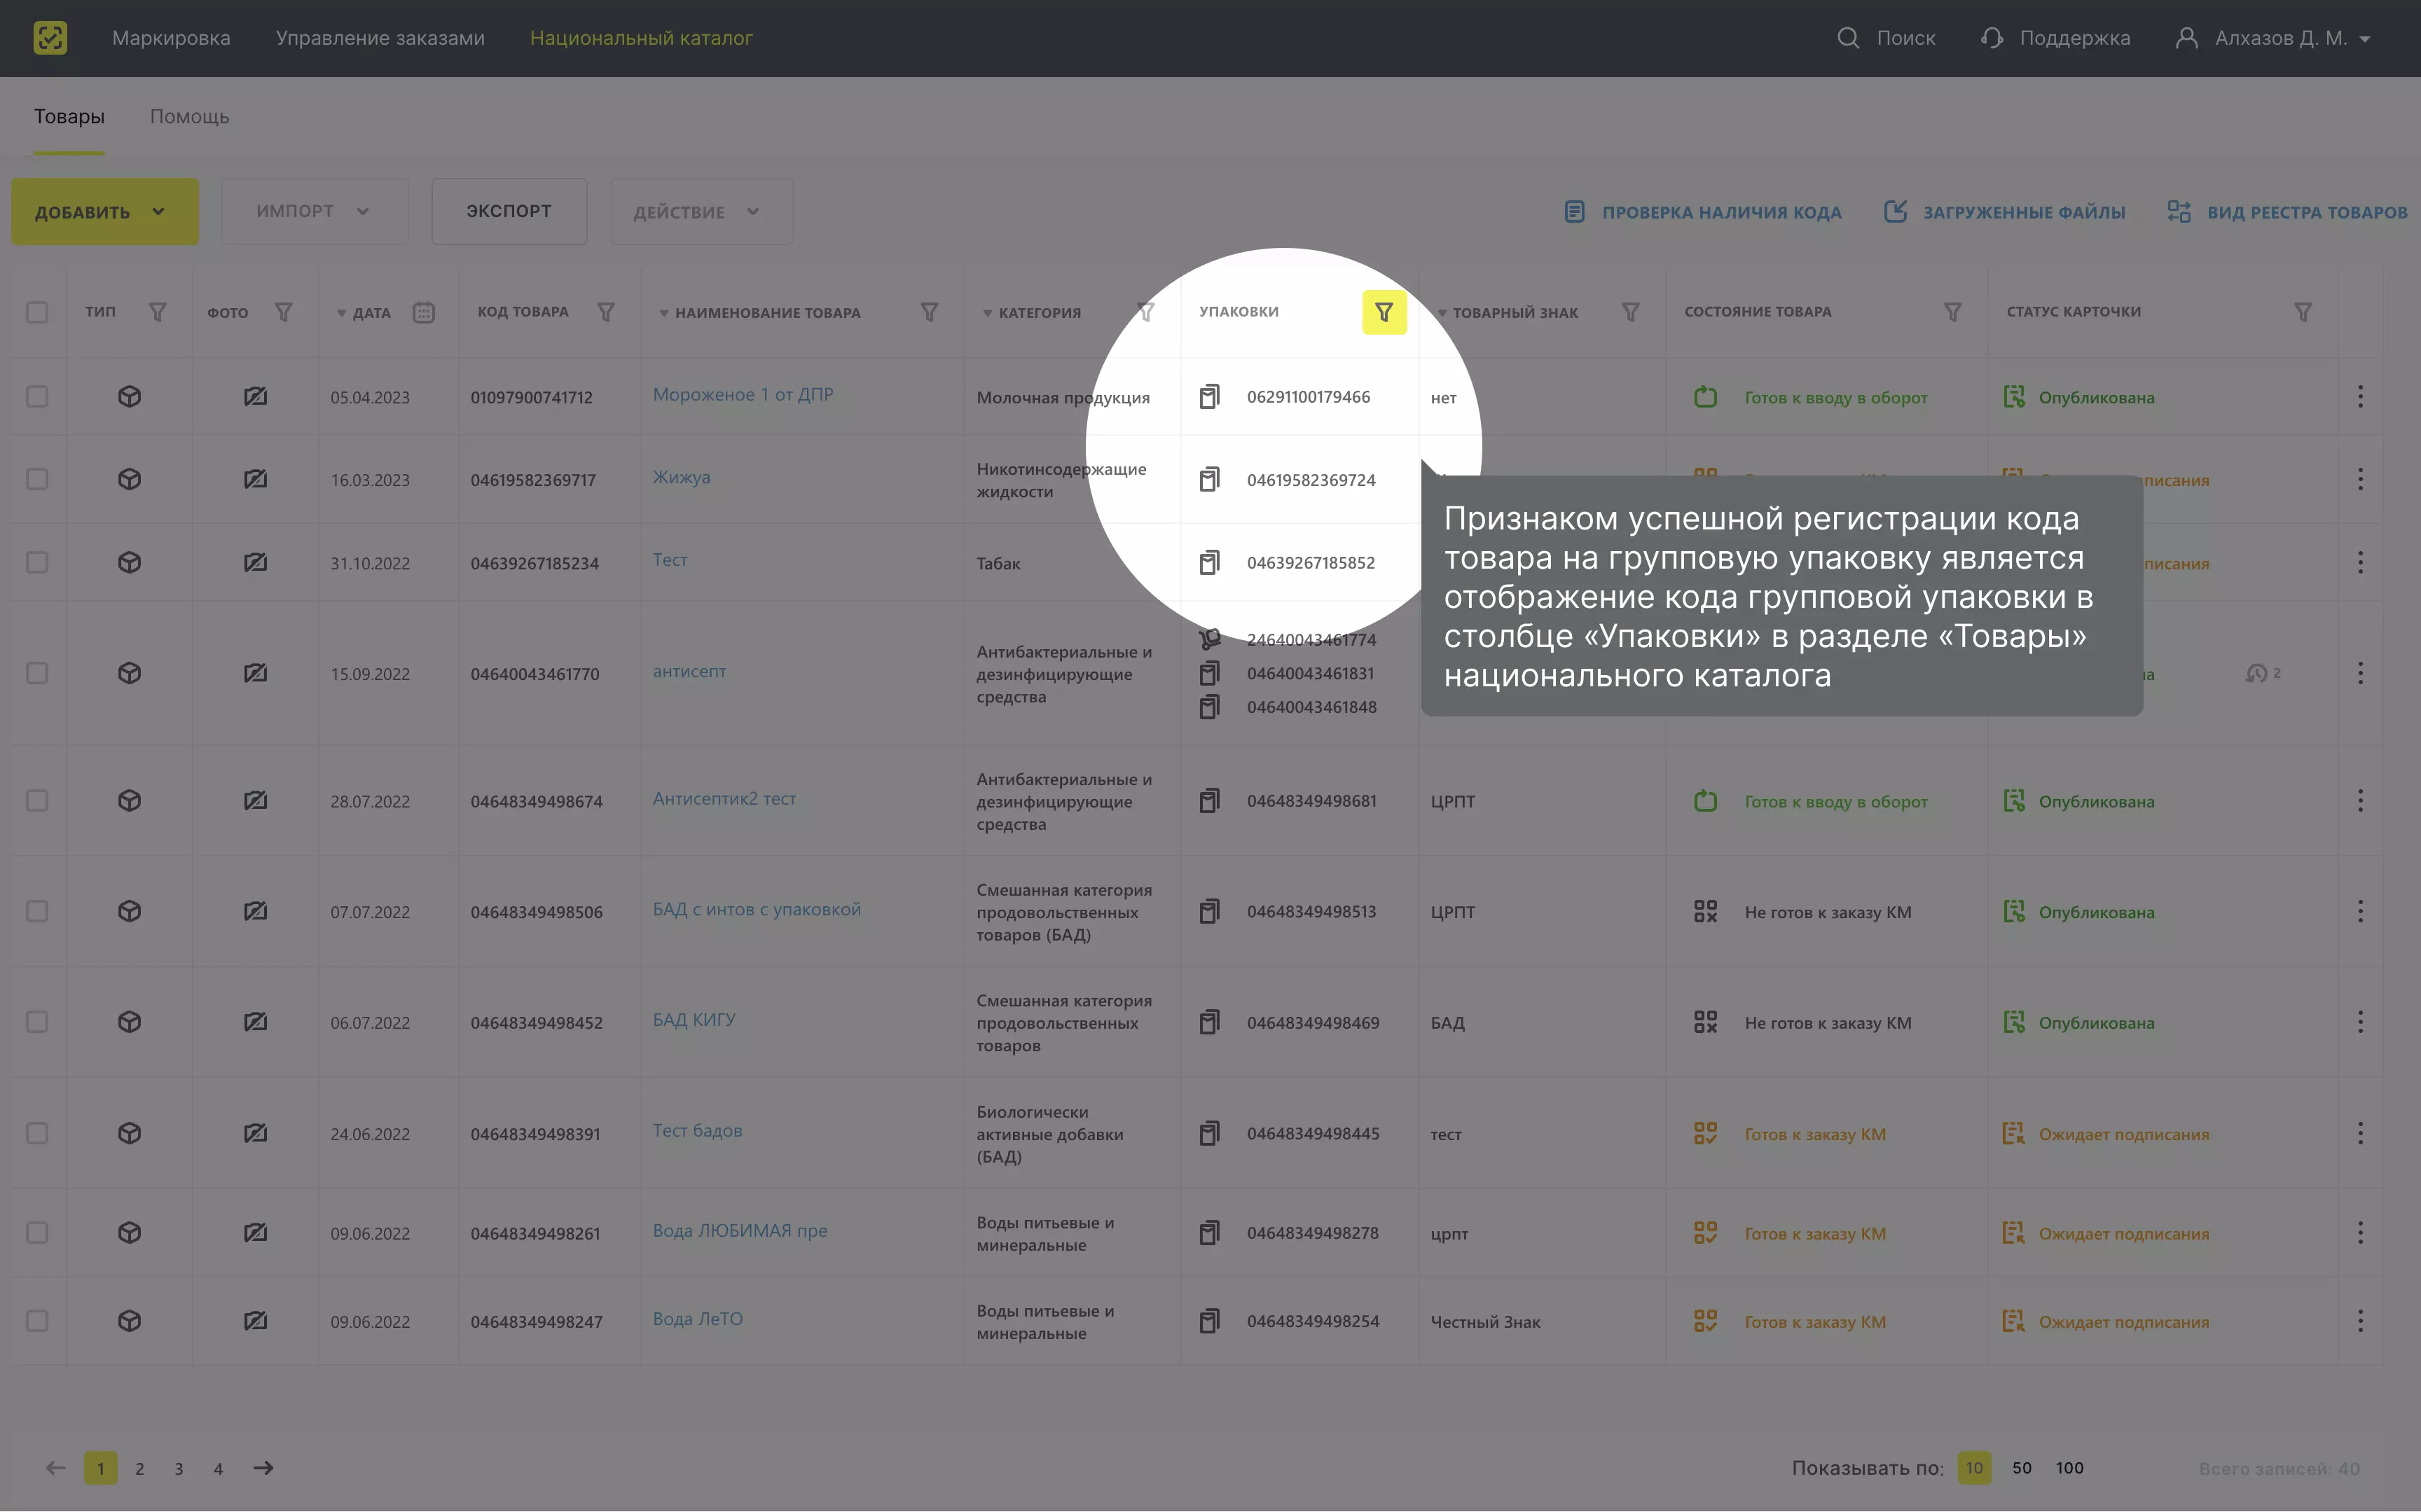The width and height of the screenshot is (2421, 1512).
Task: Open Управление заказами menu item
Action: (380, 38)
